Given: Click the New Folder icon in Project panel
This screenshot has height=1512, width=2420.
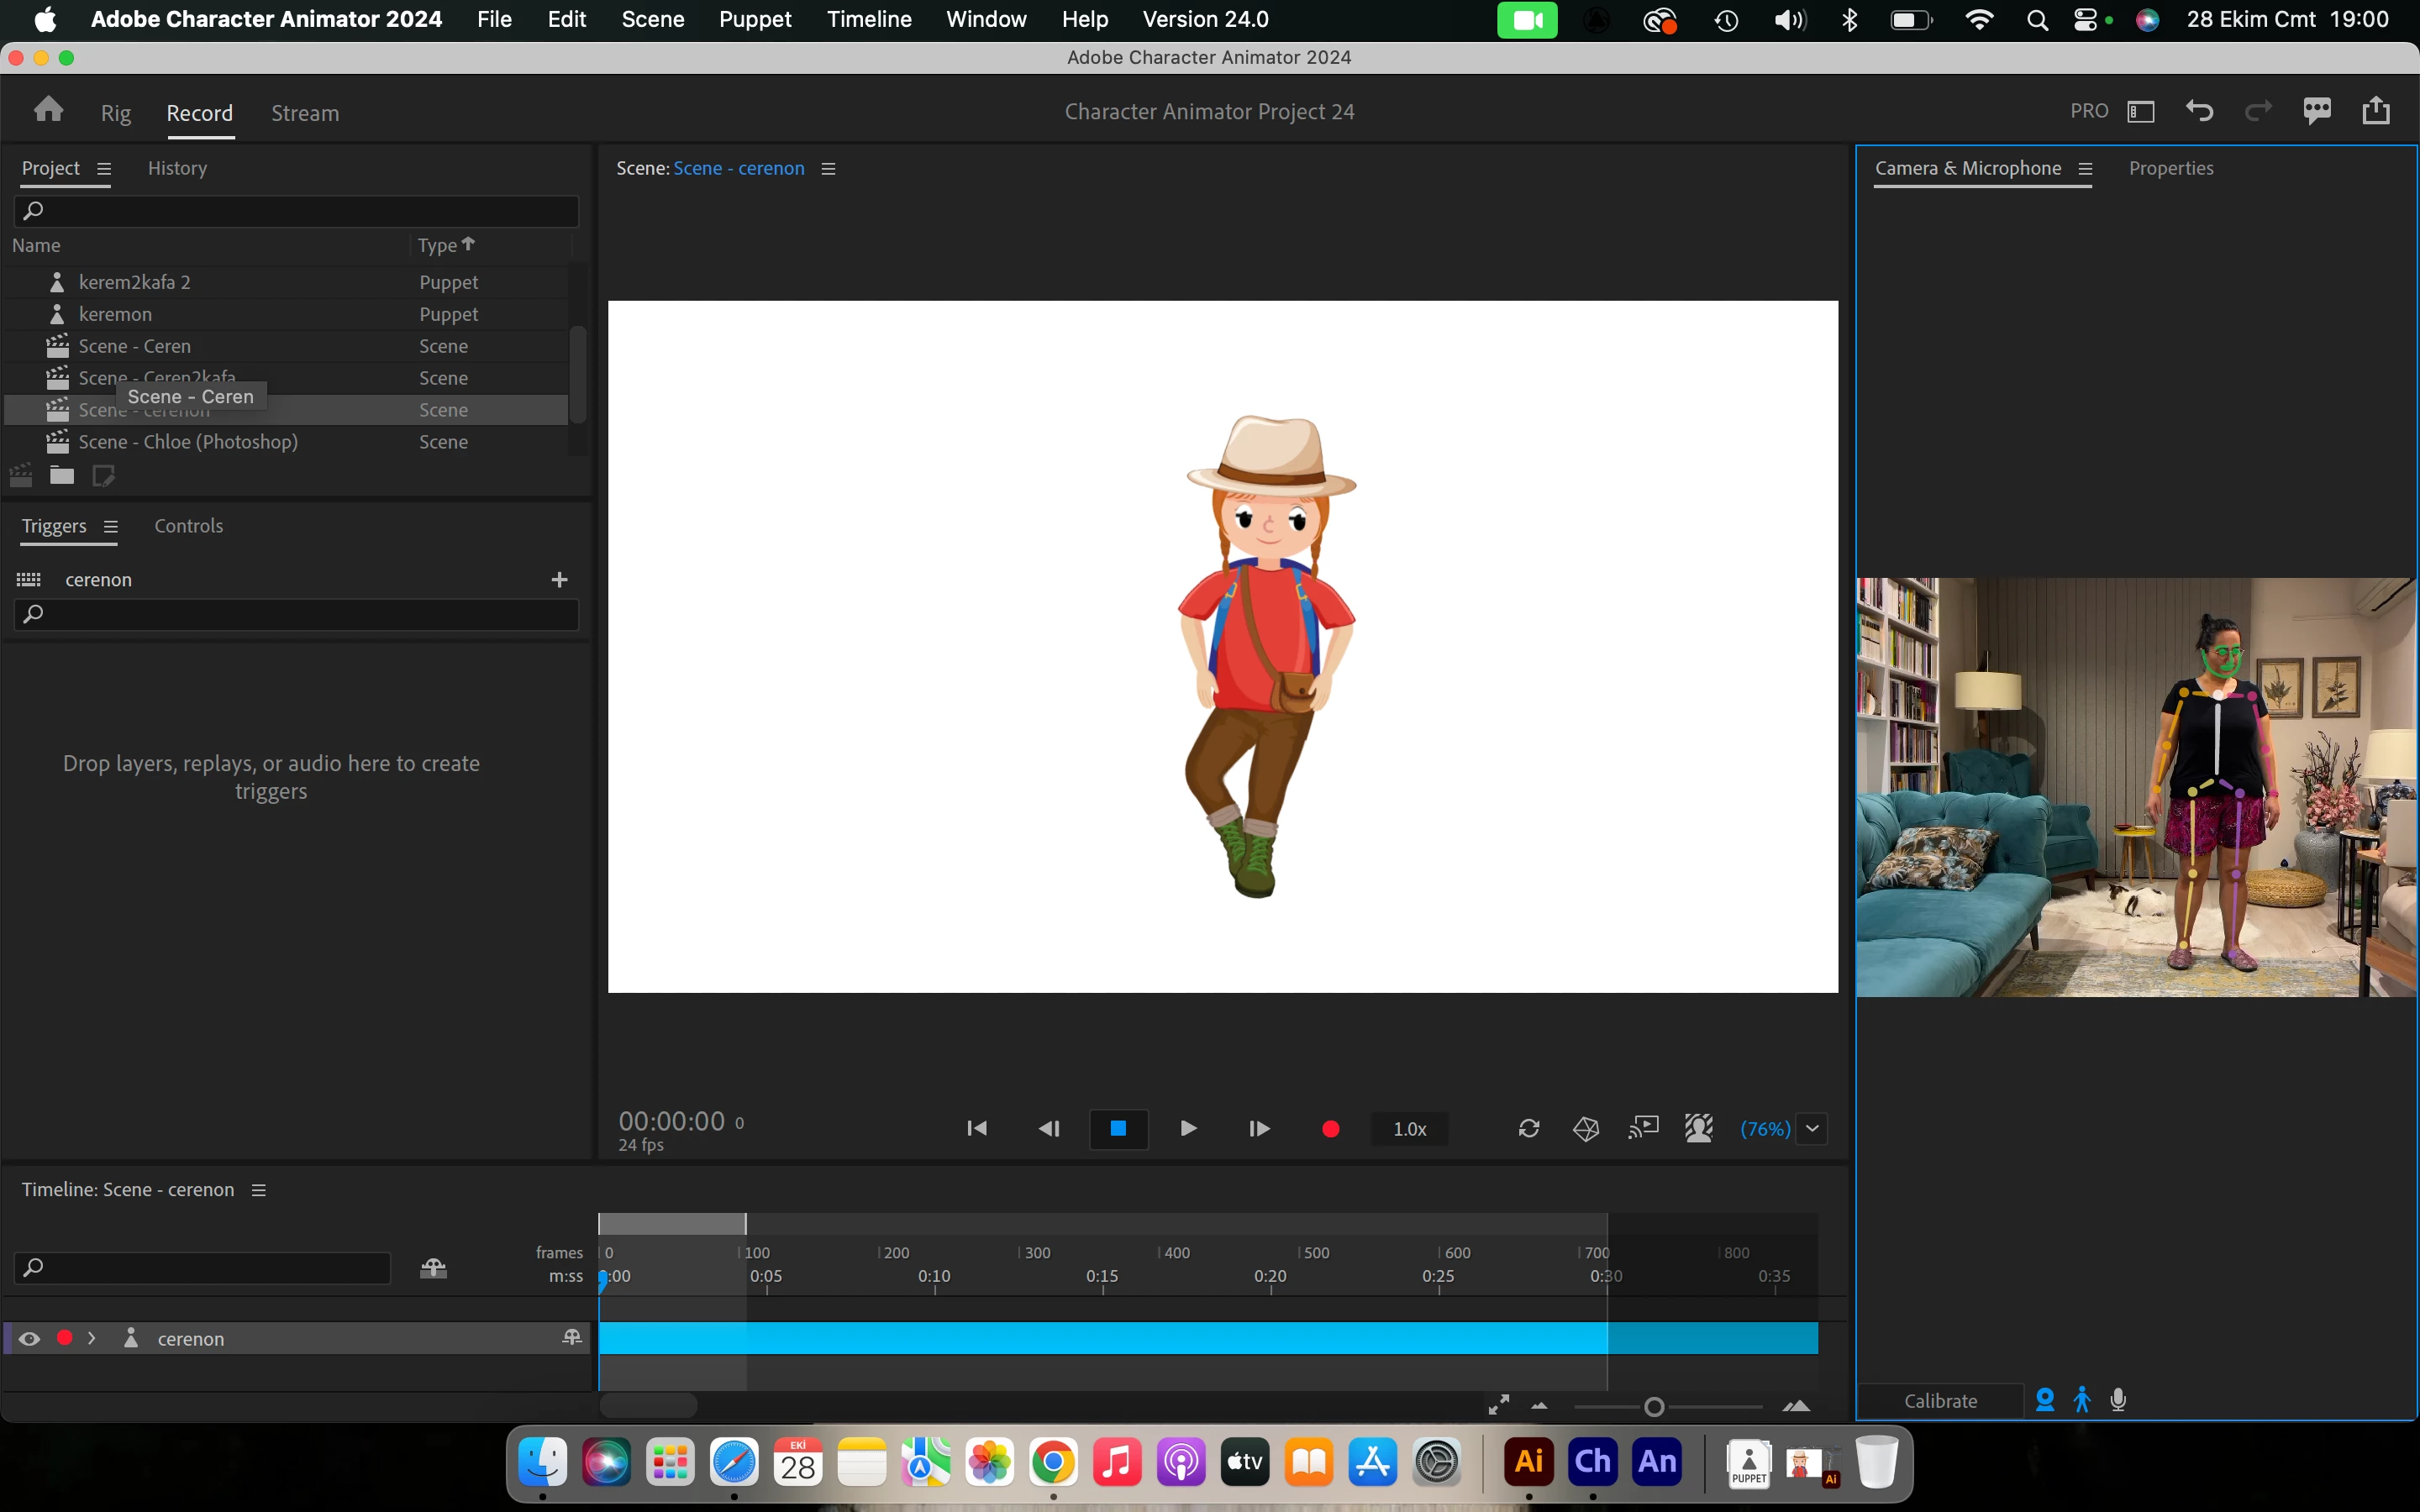Looking at the screenshot, I should click(x=62, y=476).
